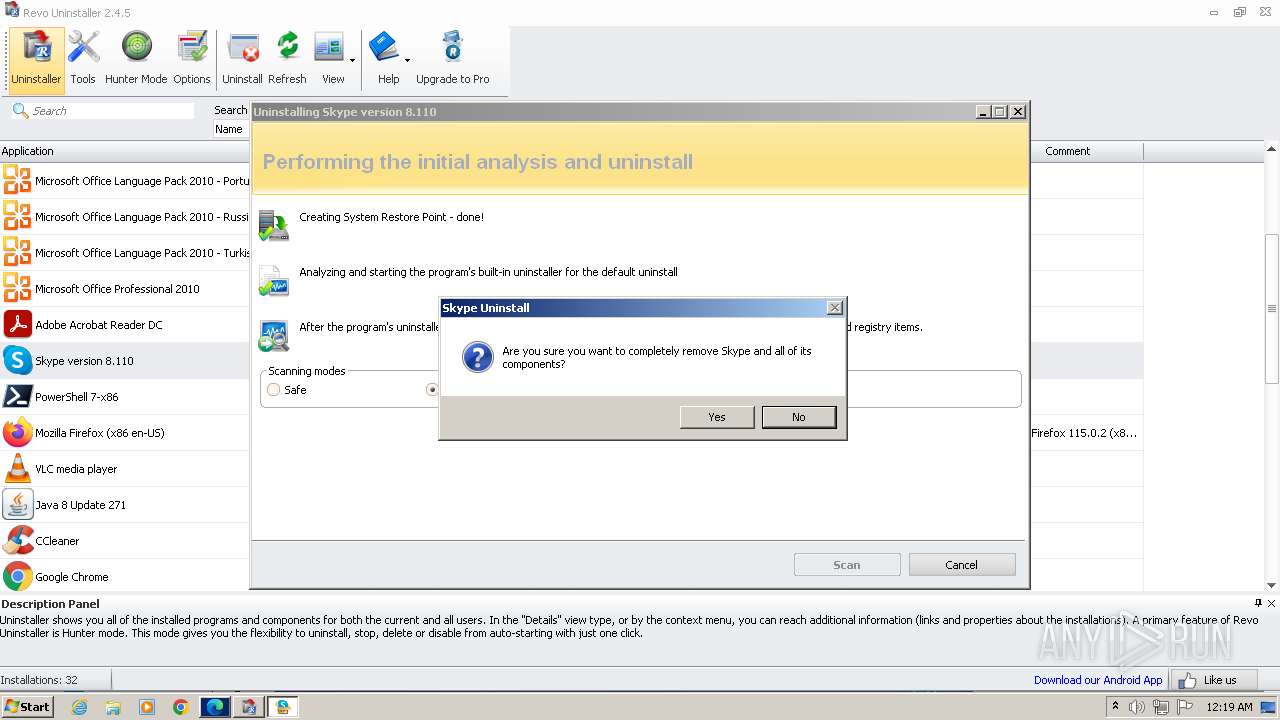Click the Scan button

847,565
